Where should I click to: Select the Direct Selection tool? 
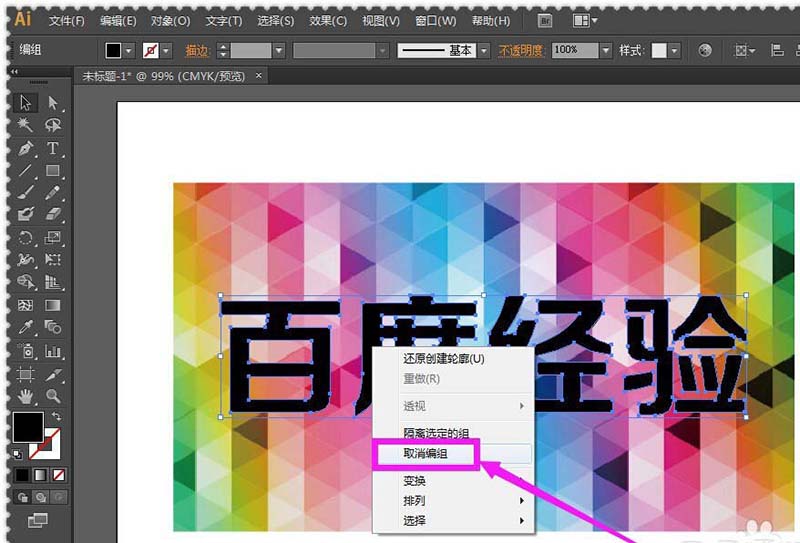pos(53,103)
